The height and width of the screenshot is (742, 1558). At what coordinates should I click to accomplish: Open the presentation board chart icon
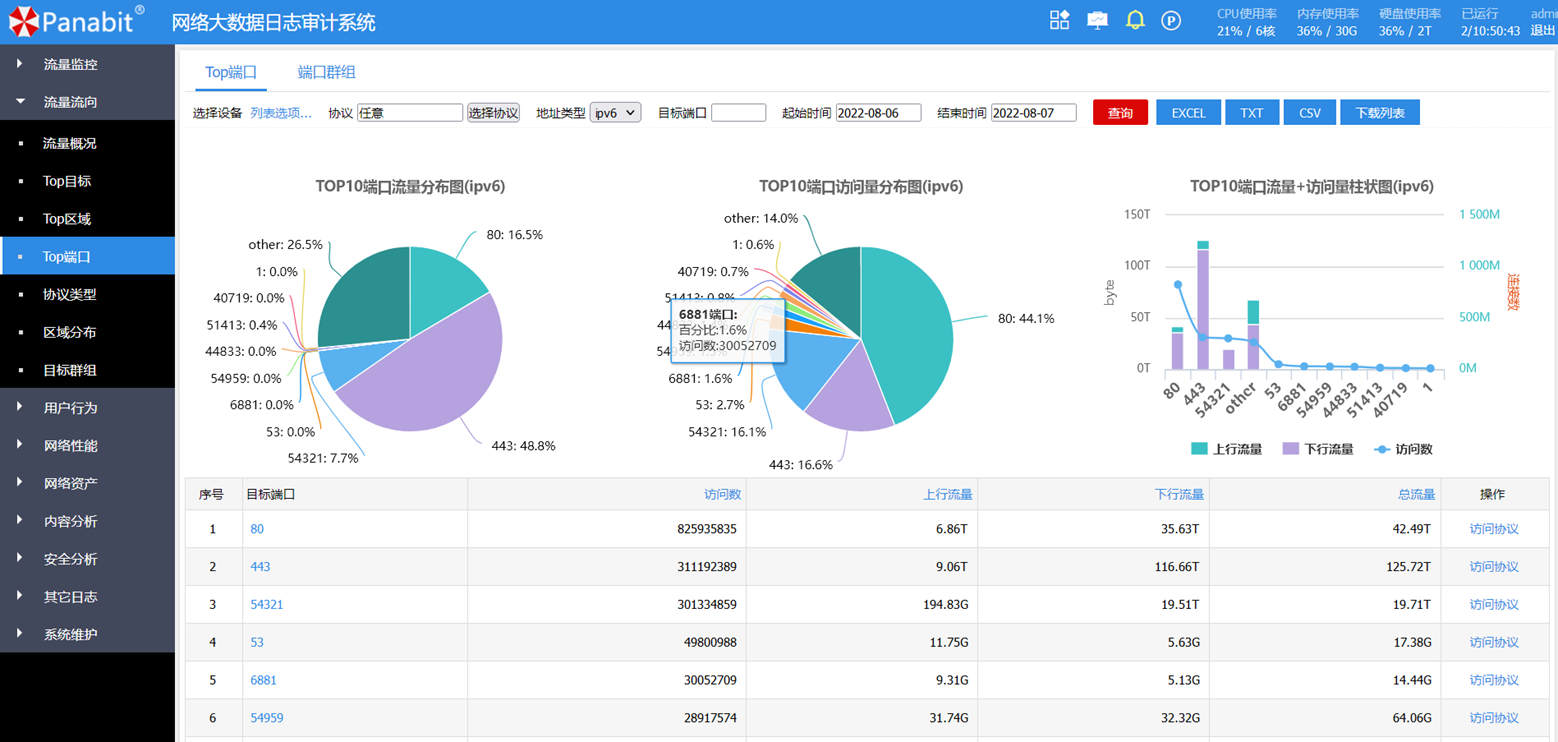1098,20
